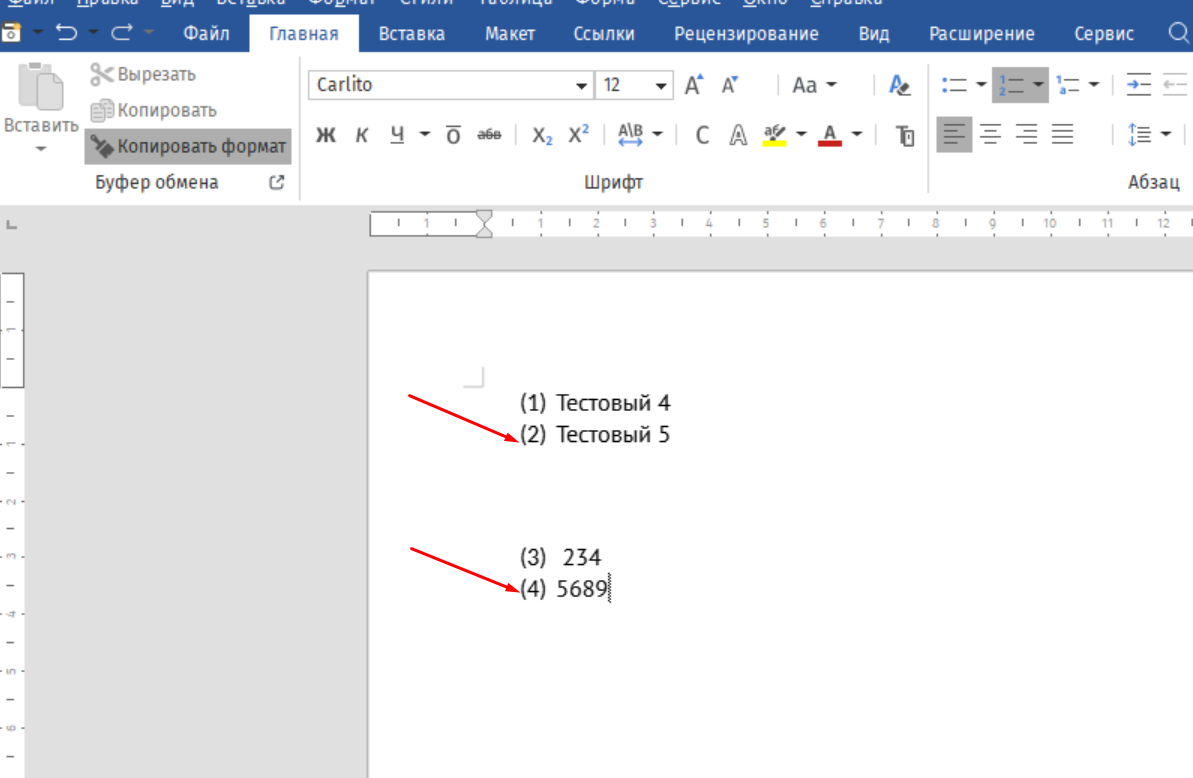Image resolution: width=1193 pixels, height=778 pixels.
Task: Click the font name field showing Carlito
Action: tap(441, 85)
